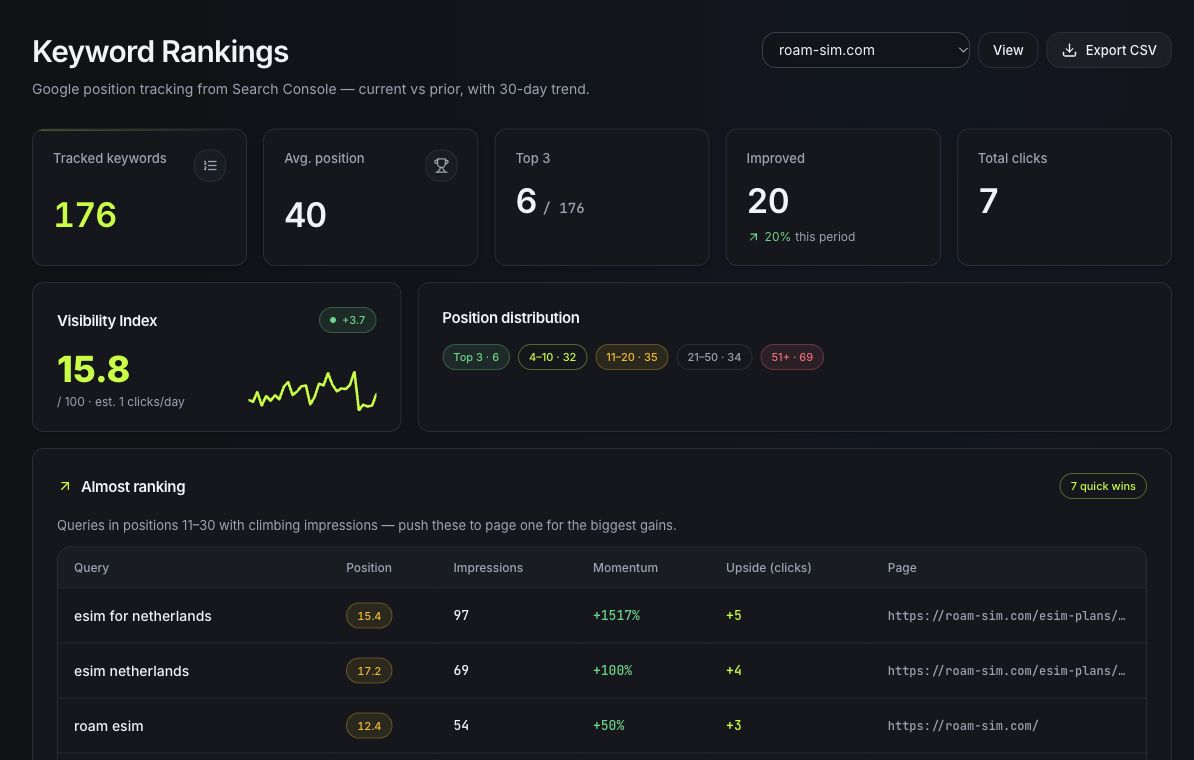This screenshot has height=760, width=1194.
Task: Open the https://roam-sim.com/ page link
Action: 963,726
